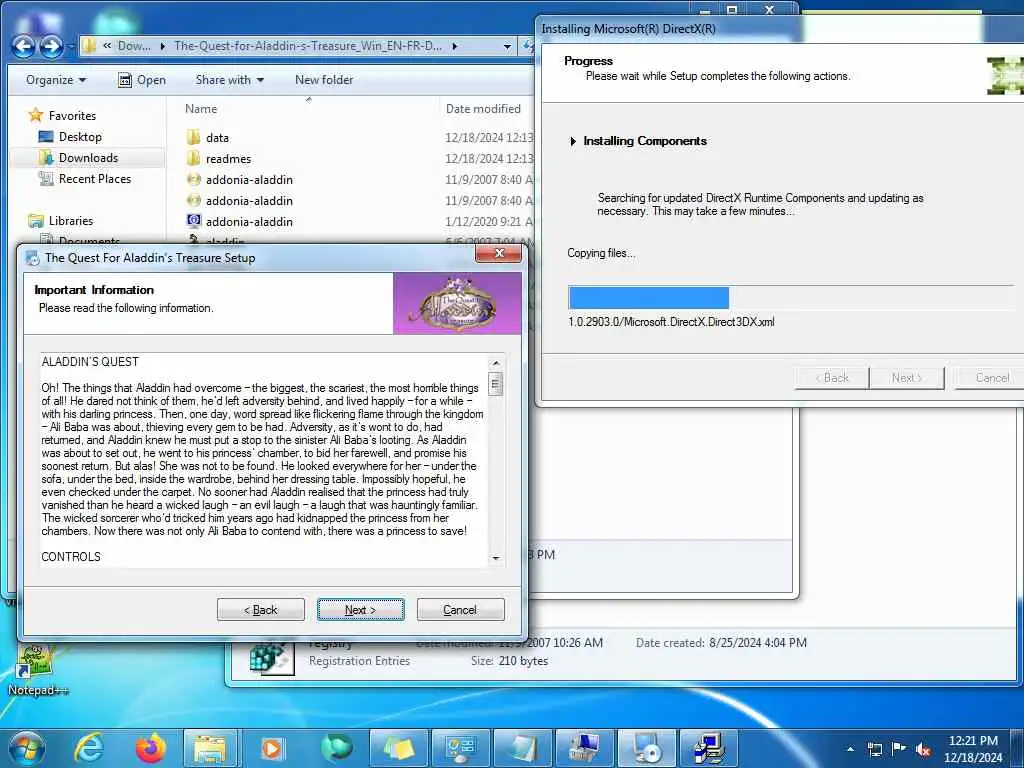Click the Explorer Forward arrow button
The image size is (1024, 768).
[x=51, y=46]
